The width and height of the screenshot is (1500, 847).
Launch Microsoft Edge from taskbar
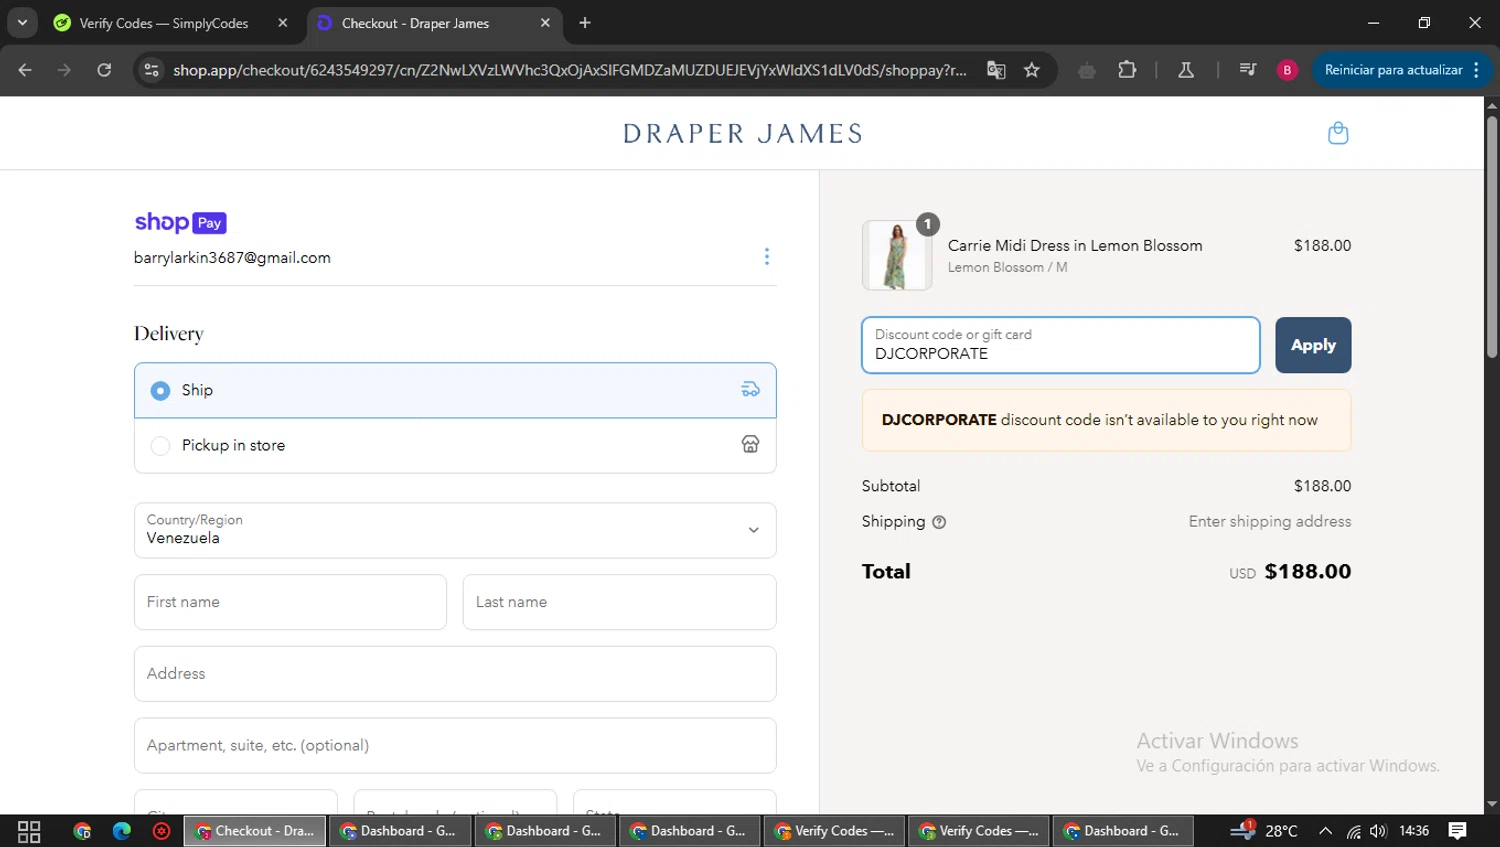pyautogui.click(x=122, y=831)
